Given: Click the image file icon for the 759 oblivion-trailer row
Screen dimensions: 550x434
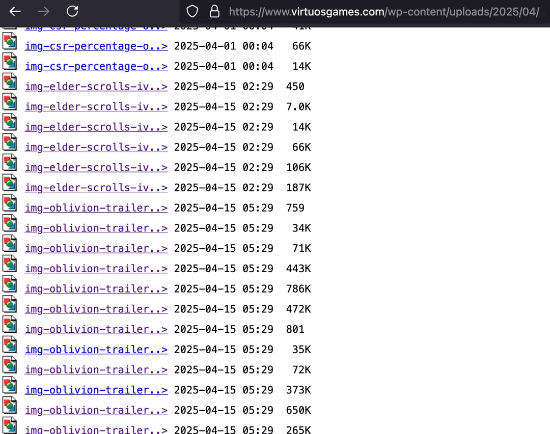Looking at the screenshot, I should click(x=9, y=202).
